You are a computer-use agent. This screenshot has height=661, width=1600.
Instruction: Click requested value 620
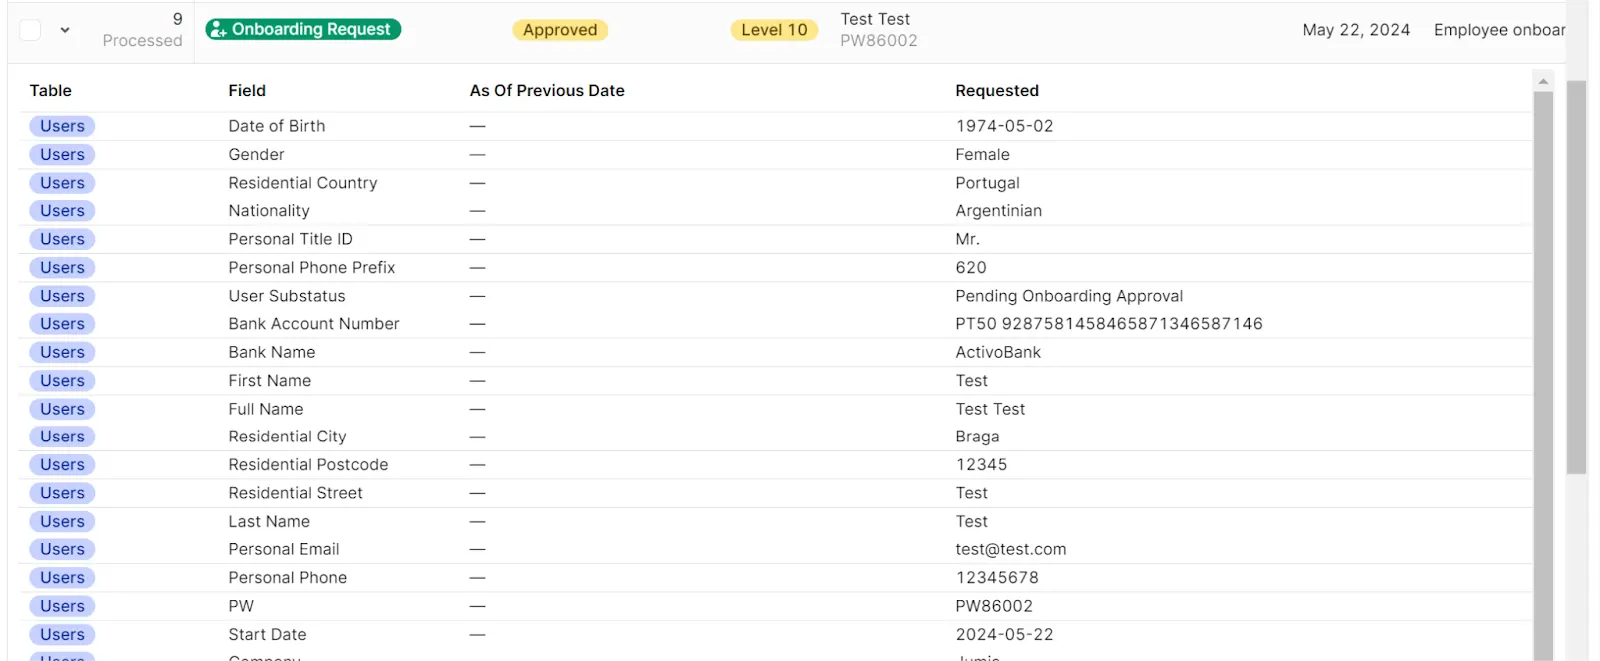click(971, 268)
